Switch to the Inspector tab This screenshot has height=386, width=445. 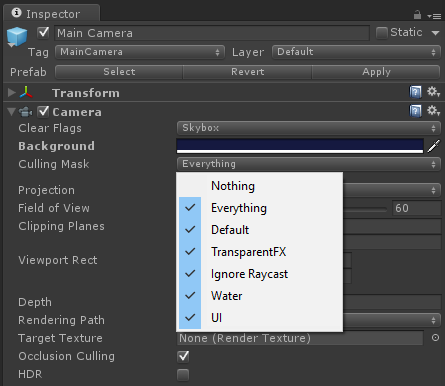coord(52,14)
